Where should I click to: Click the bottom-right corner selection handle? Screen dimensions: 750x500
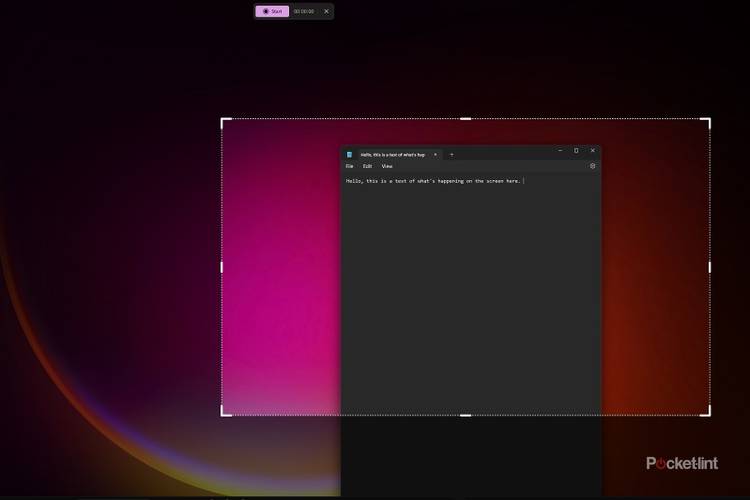tap(709, 414)
